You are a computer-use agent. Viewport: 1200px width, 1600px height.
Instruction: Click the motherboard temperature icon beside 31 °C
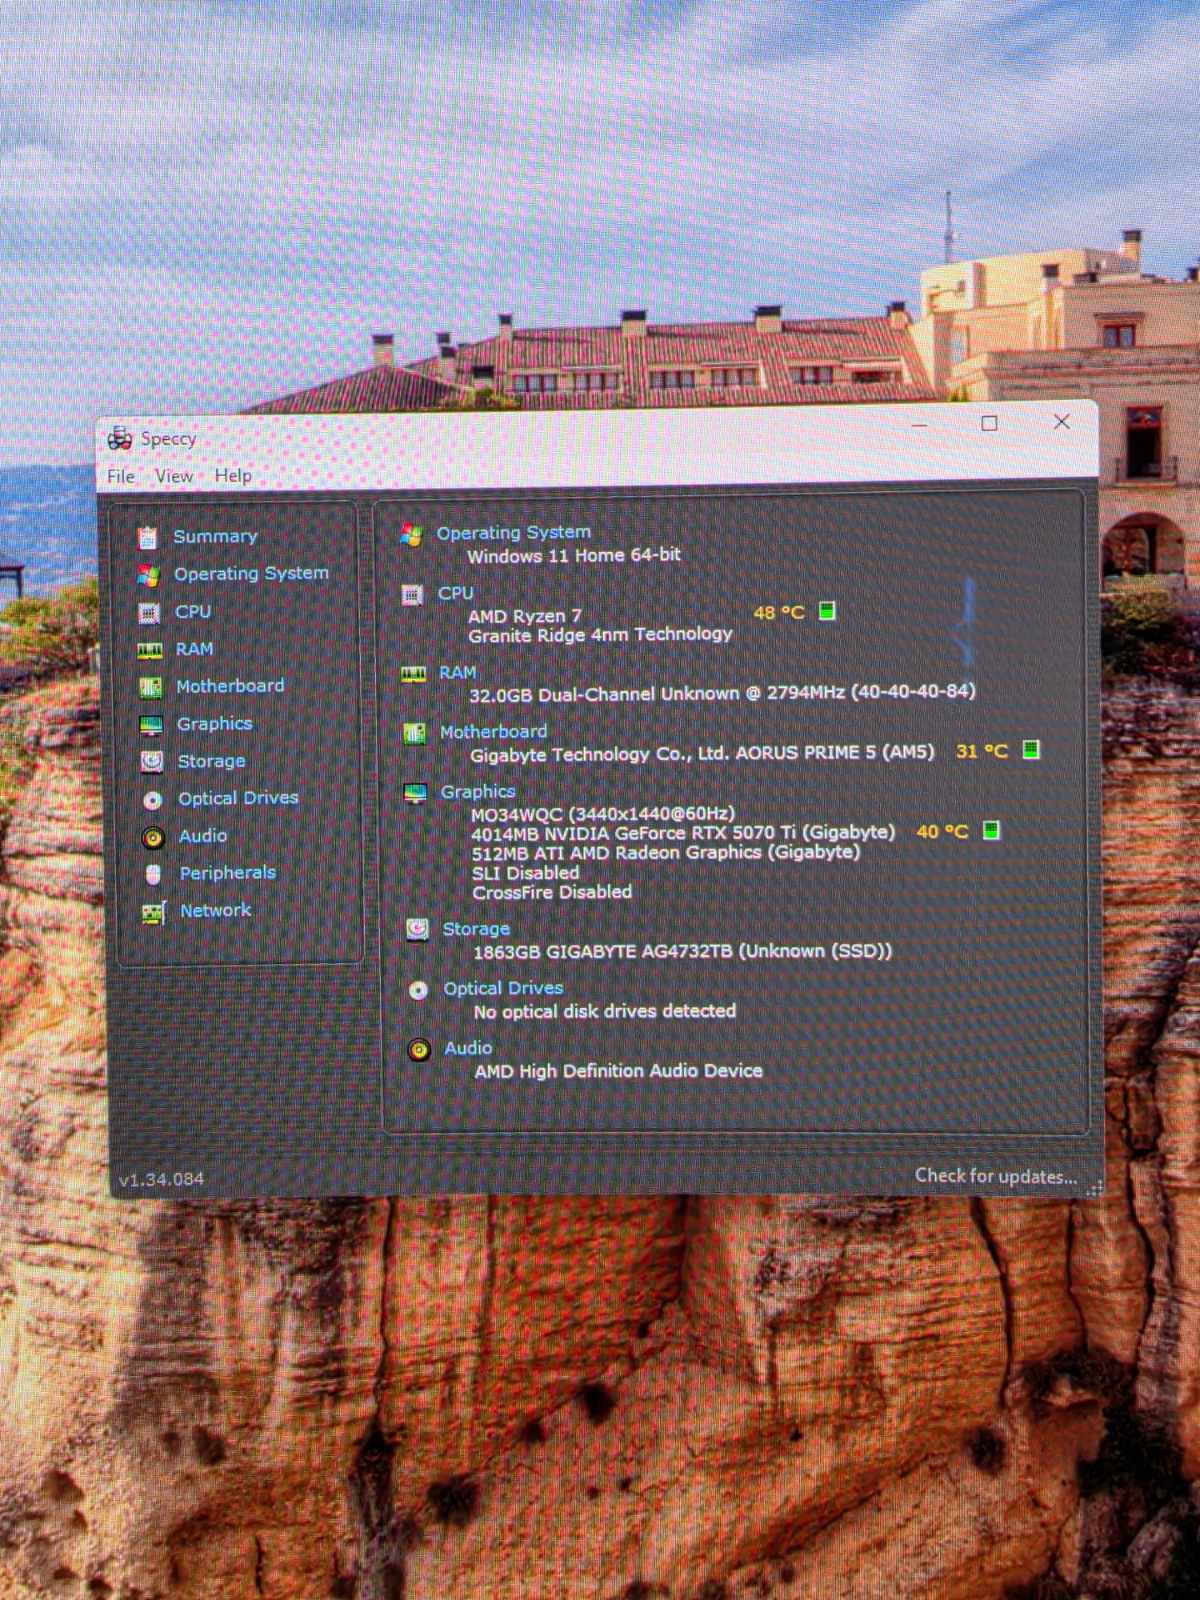[x=1031, y=750]
